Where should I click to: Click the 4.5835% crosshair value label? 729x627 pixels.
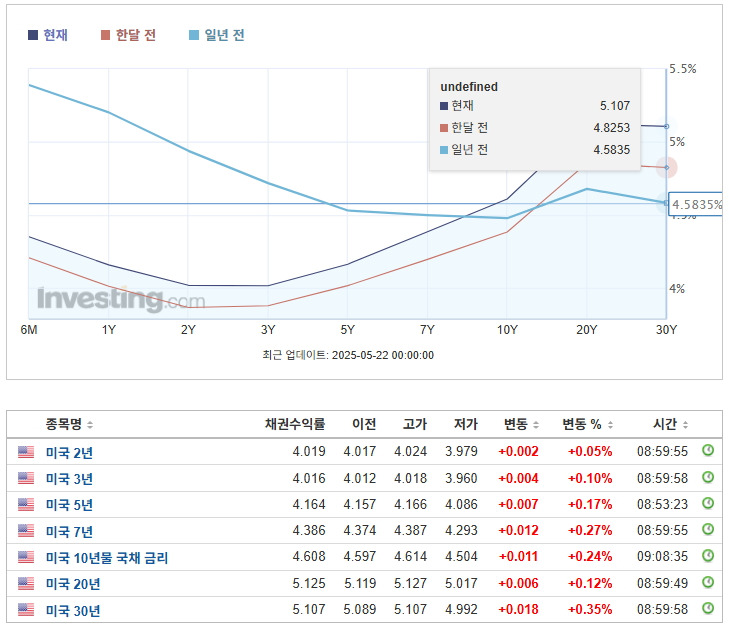click(696, 205)
